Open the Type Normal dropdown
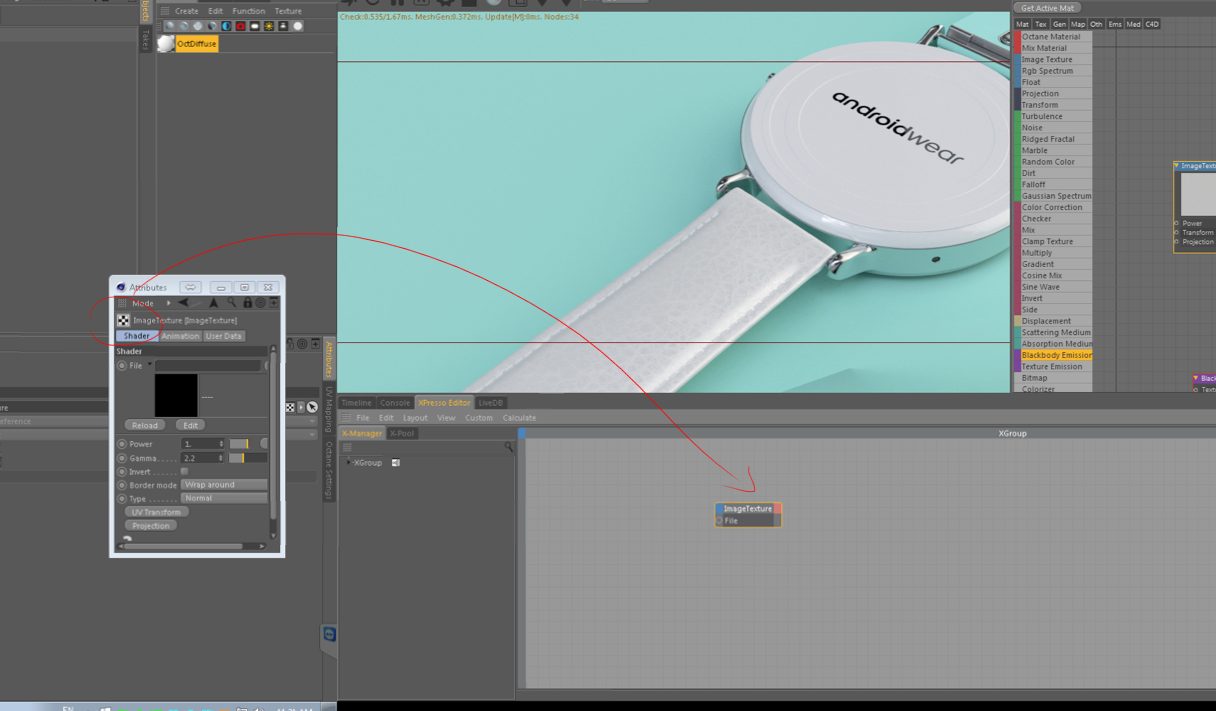The image size is (1216, 711). click(x=224, y=498)
